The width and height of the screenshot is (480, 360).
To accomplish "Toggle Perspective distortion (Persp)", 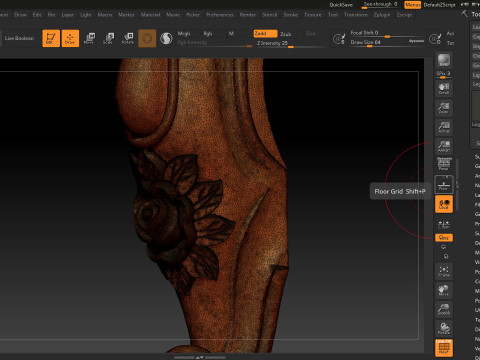I will pos(444,164).
